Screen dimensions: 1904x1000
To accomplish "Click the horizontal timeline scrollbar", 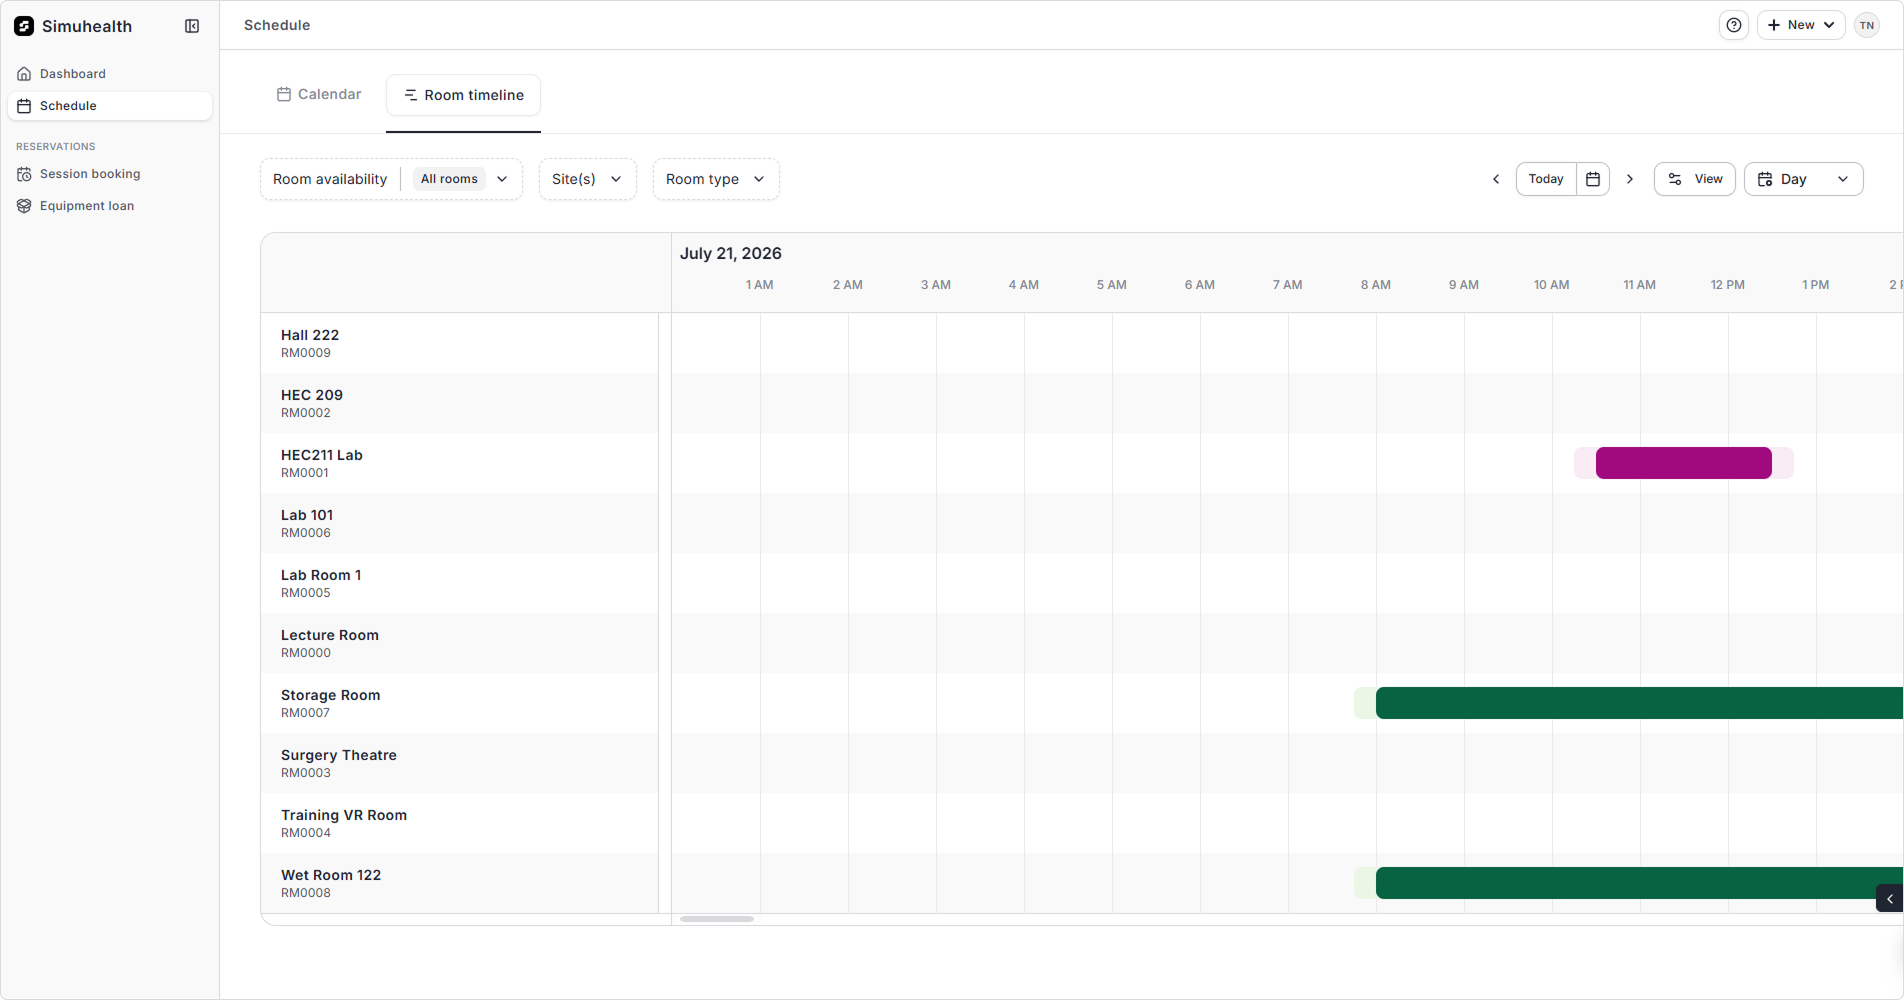I will tap(717, 919).
